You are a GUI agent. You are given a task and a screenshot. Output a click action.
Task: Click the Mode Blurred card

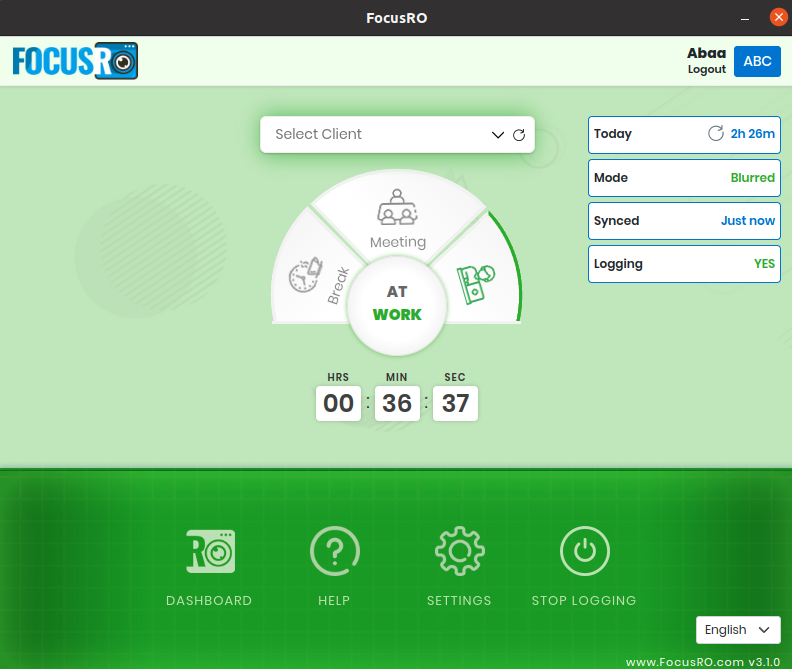coord(684,178)
